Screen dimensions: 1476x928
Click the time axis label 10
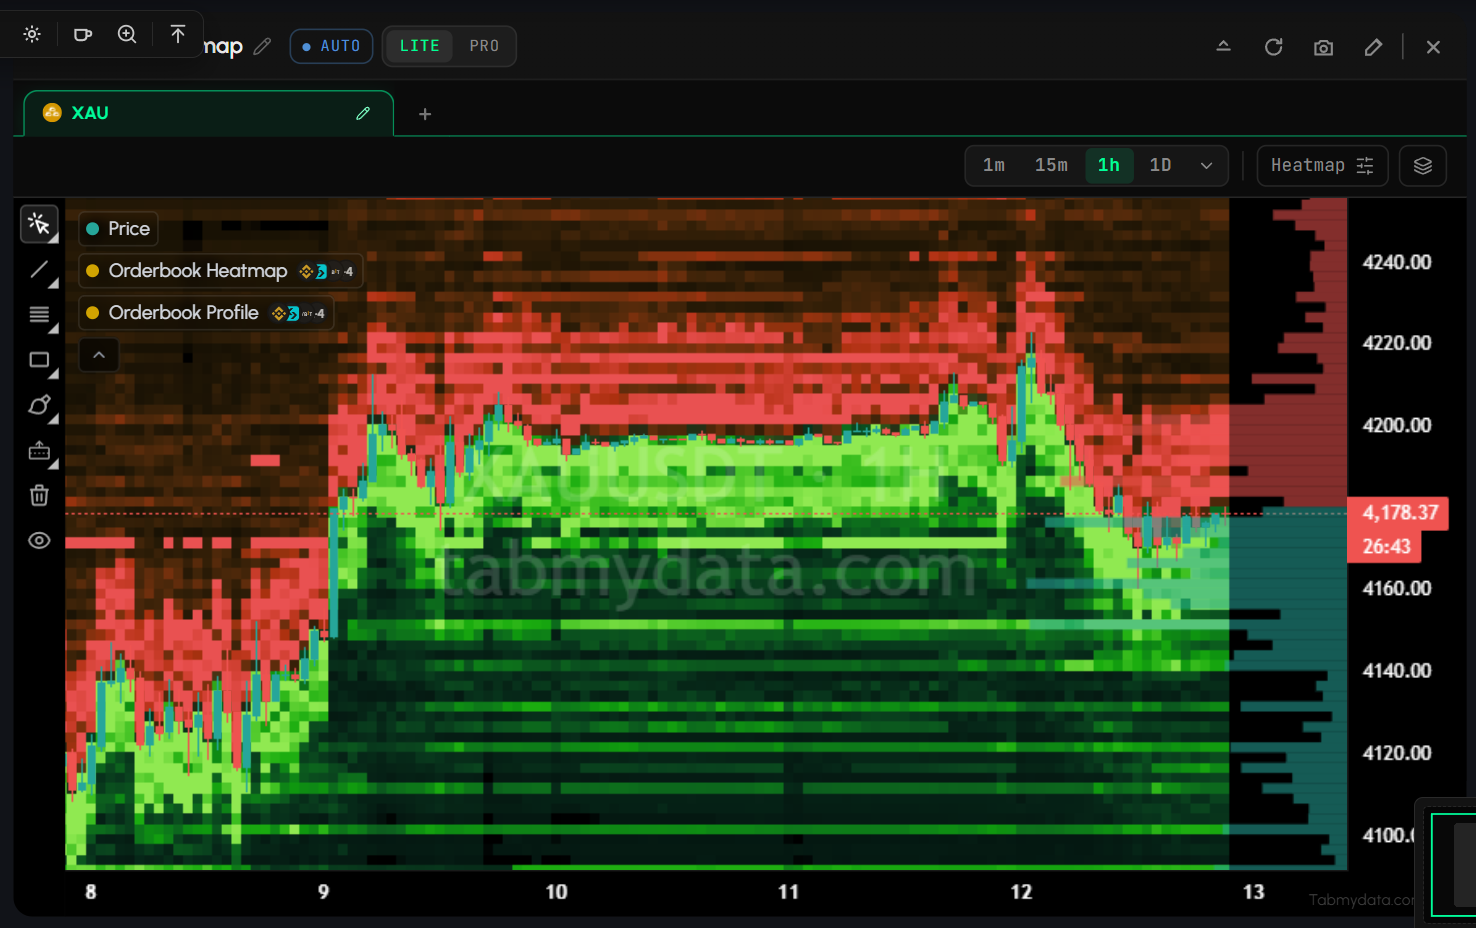[x=556, y=891]
